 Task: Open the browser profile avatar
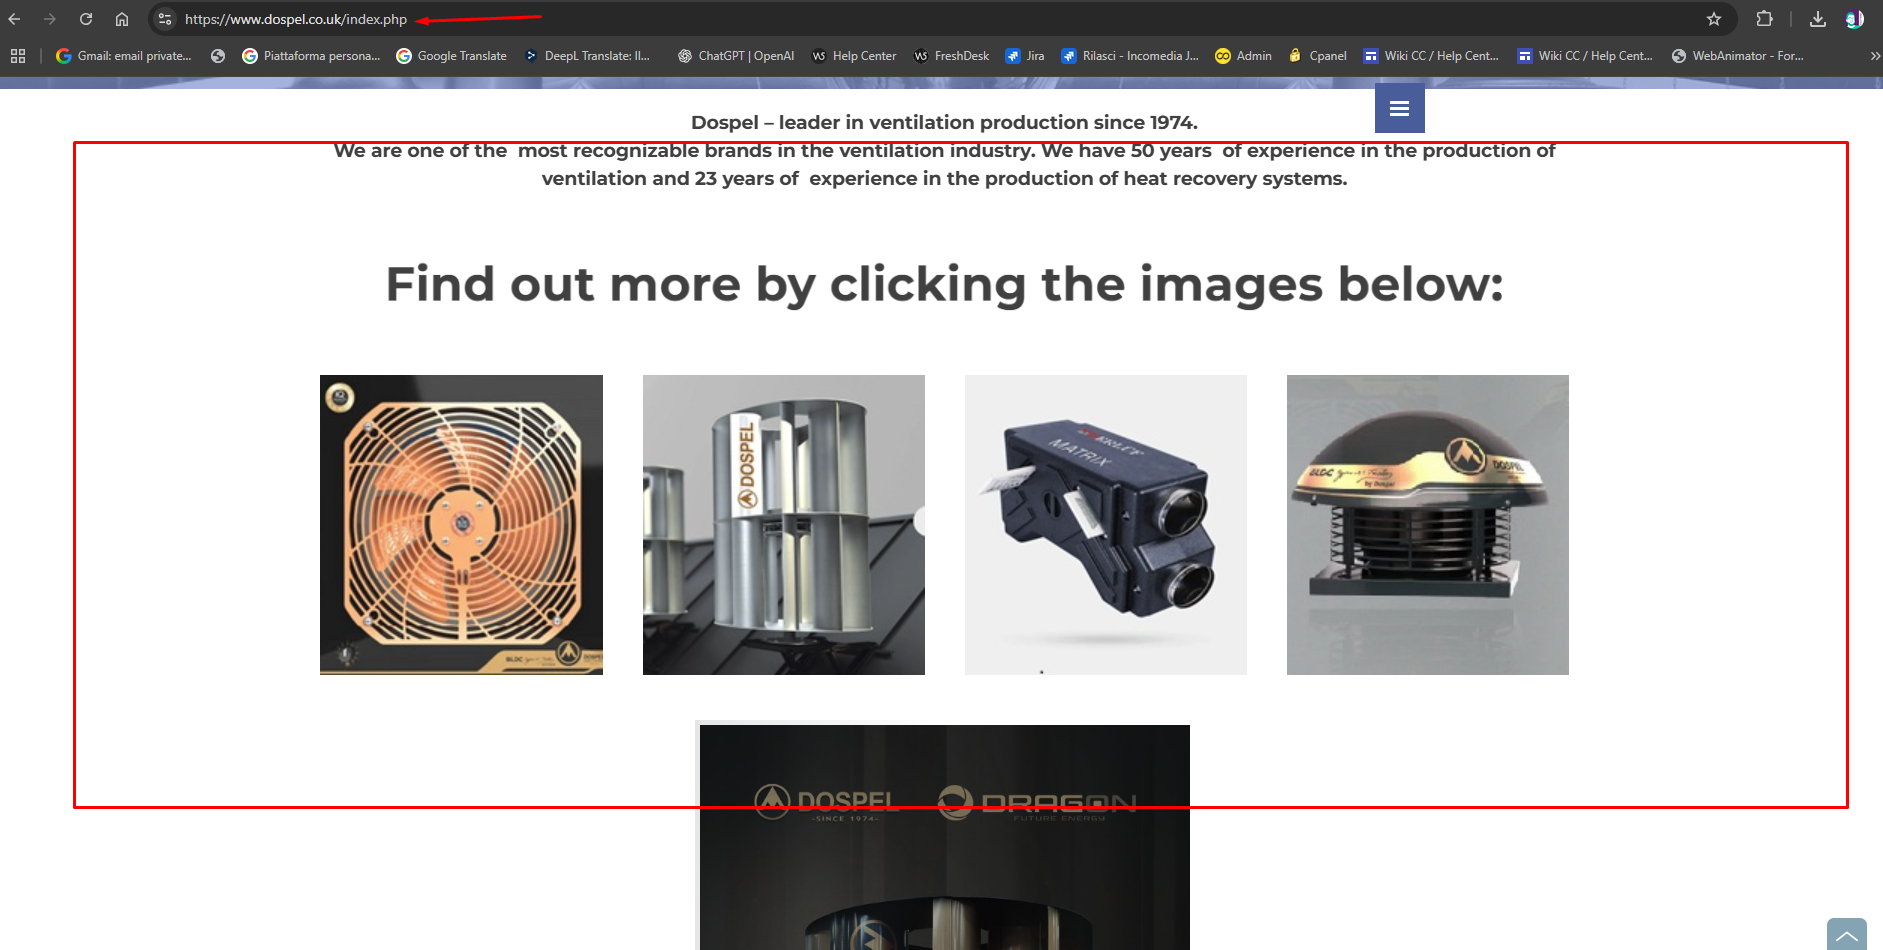1854,19
